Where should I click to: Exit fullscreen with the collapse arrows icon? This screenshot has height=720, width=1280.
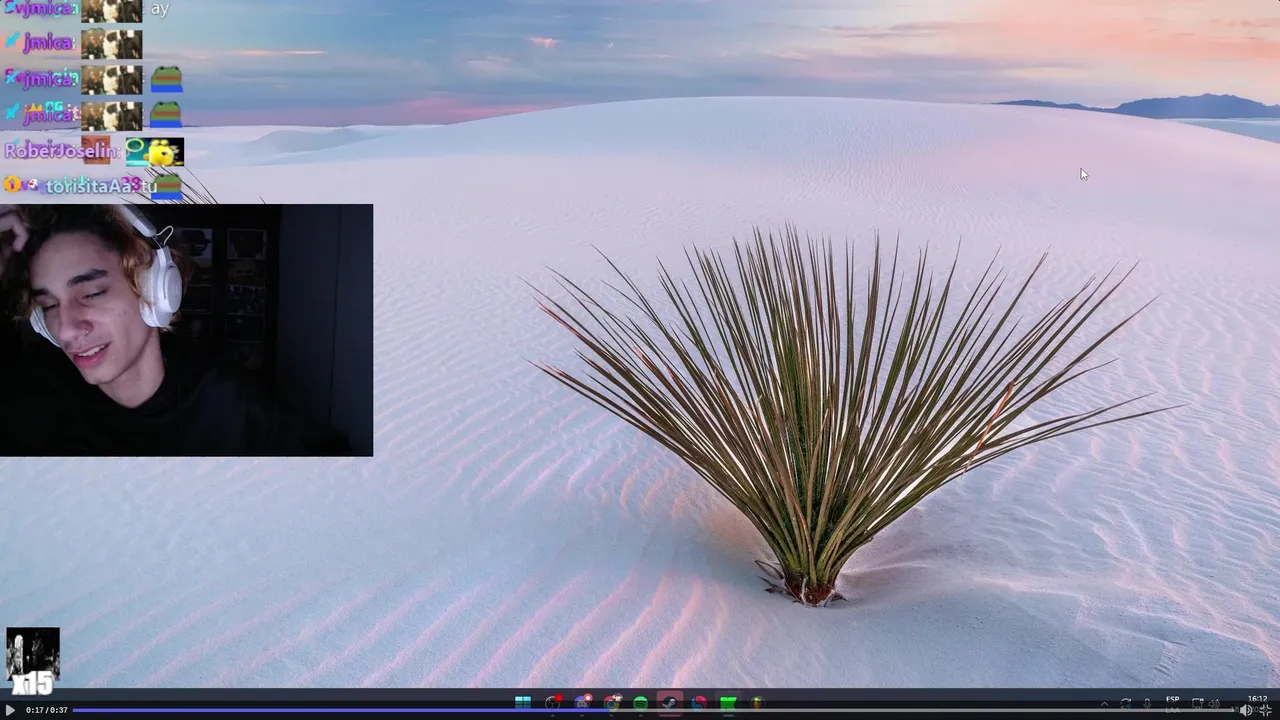pyautogui.click(x=1266, y=710)
